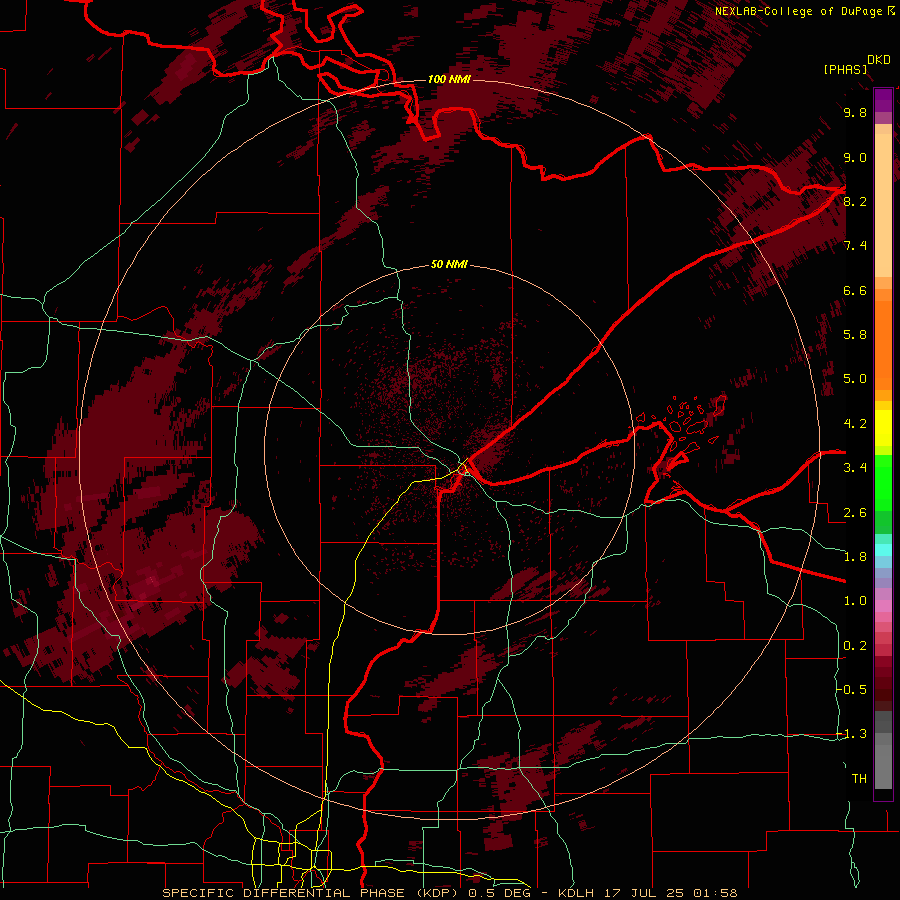Select the purple top segment of color bar
Screen dimensions: 900x900
click(883, 100)
